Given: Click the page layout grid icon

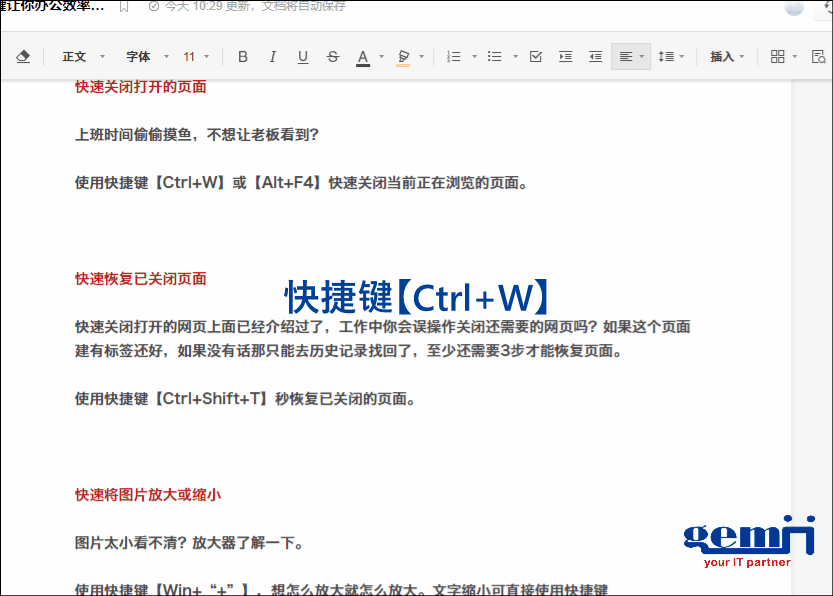Looking at the screenshot, I should [778, 57].
